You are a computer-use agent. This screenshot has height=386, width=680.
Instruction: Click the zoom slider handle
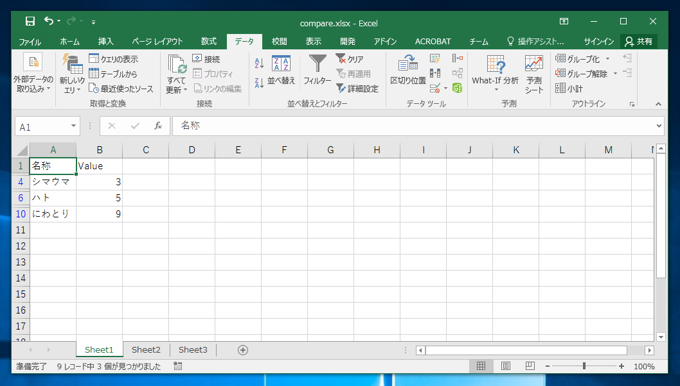point(584,366)
